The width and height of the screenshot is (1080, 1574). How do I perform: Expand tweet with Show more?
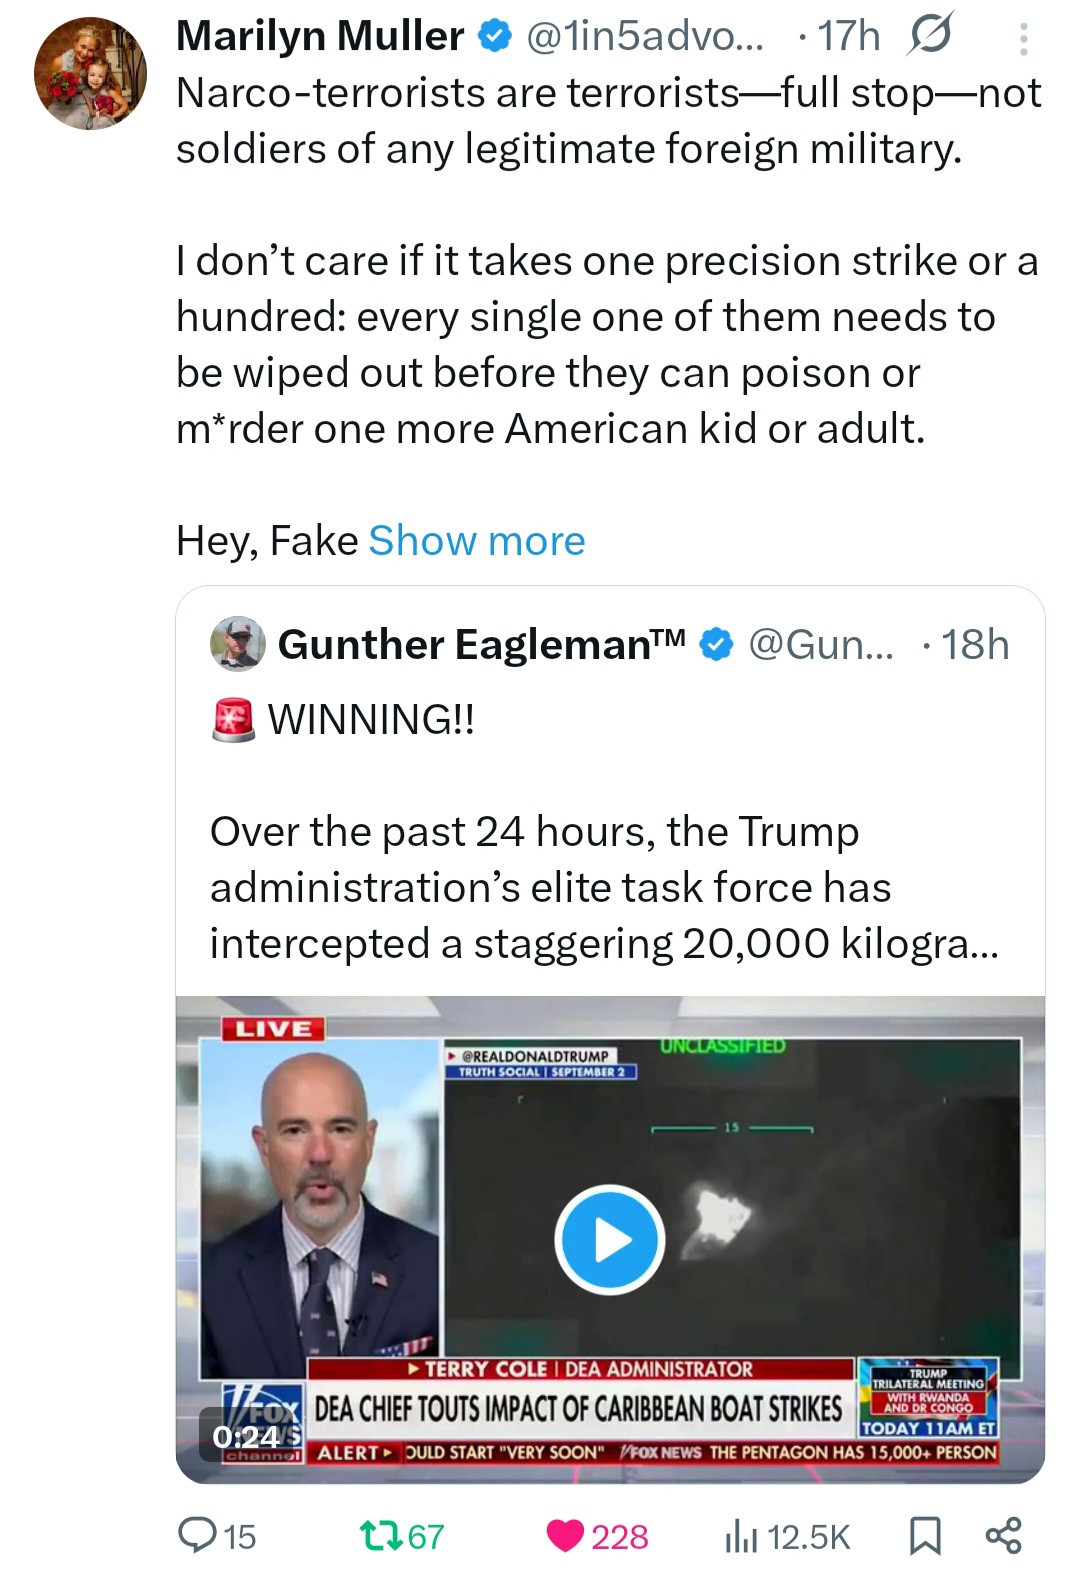(x=477, y=541)
